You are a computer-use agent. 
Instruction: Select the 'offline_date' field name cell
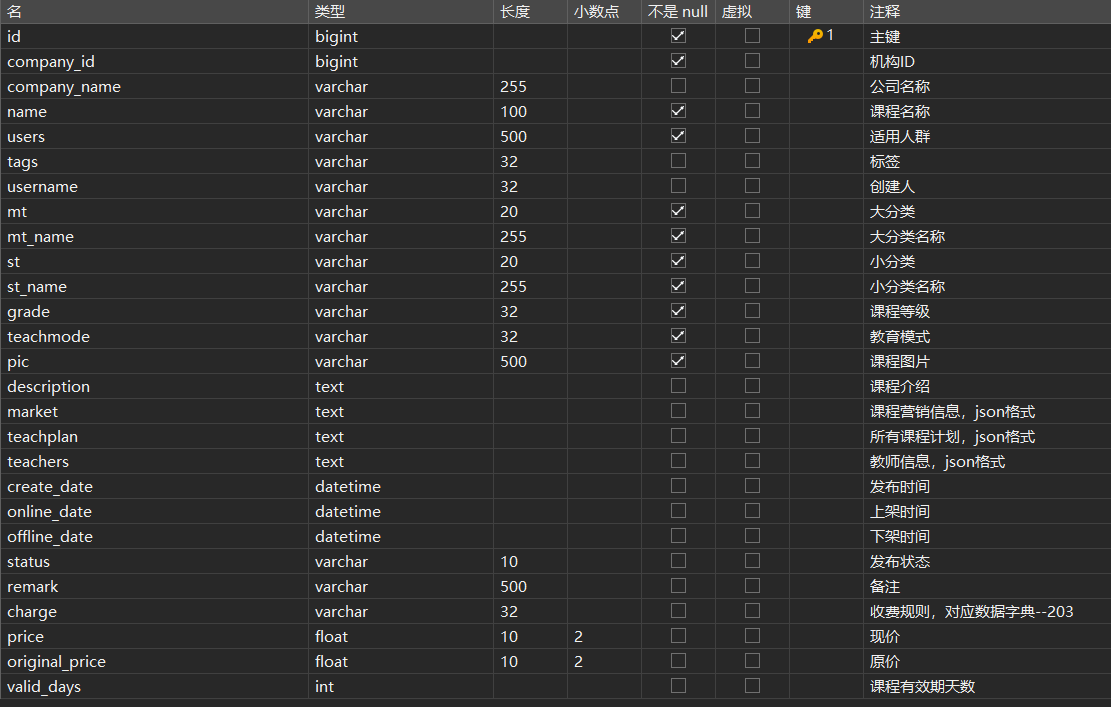click(50, 536)
